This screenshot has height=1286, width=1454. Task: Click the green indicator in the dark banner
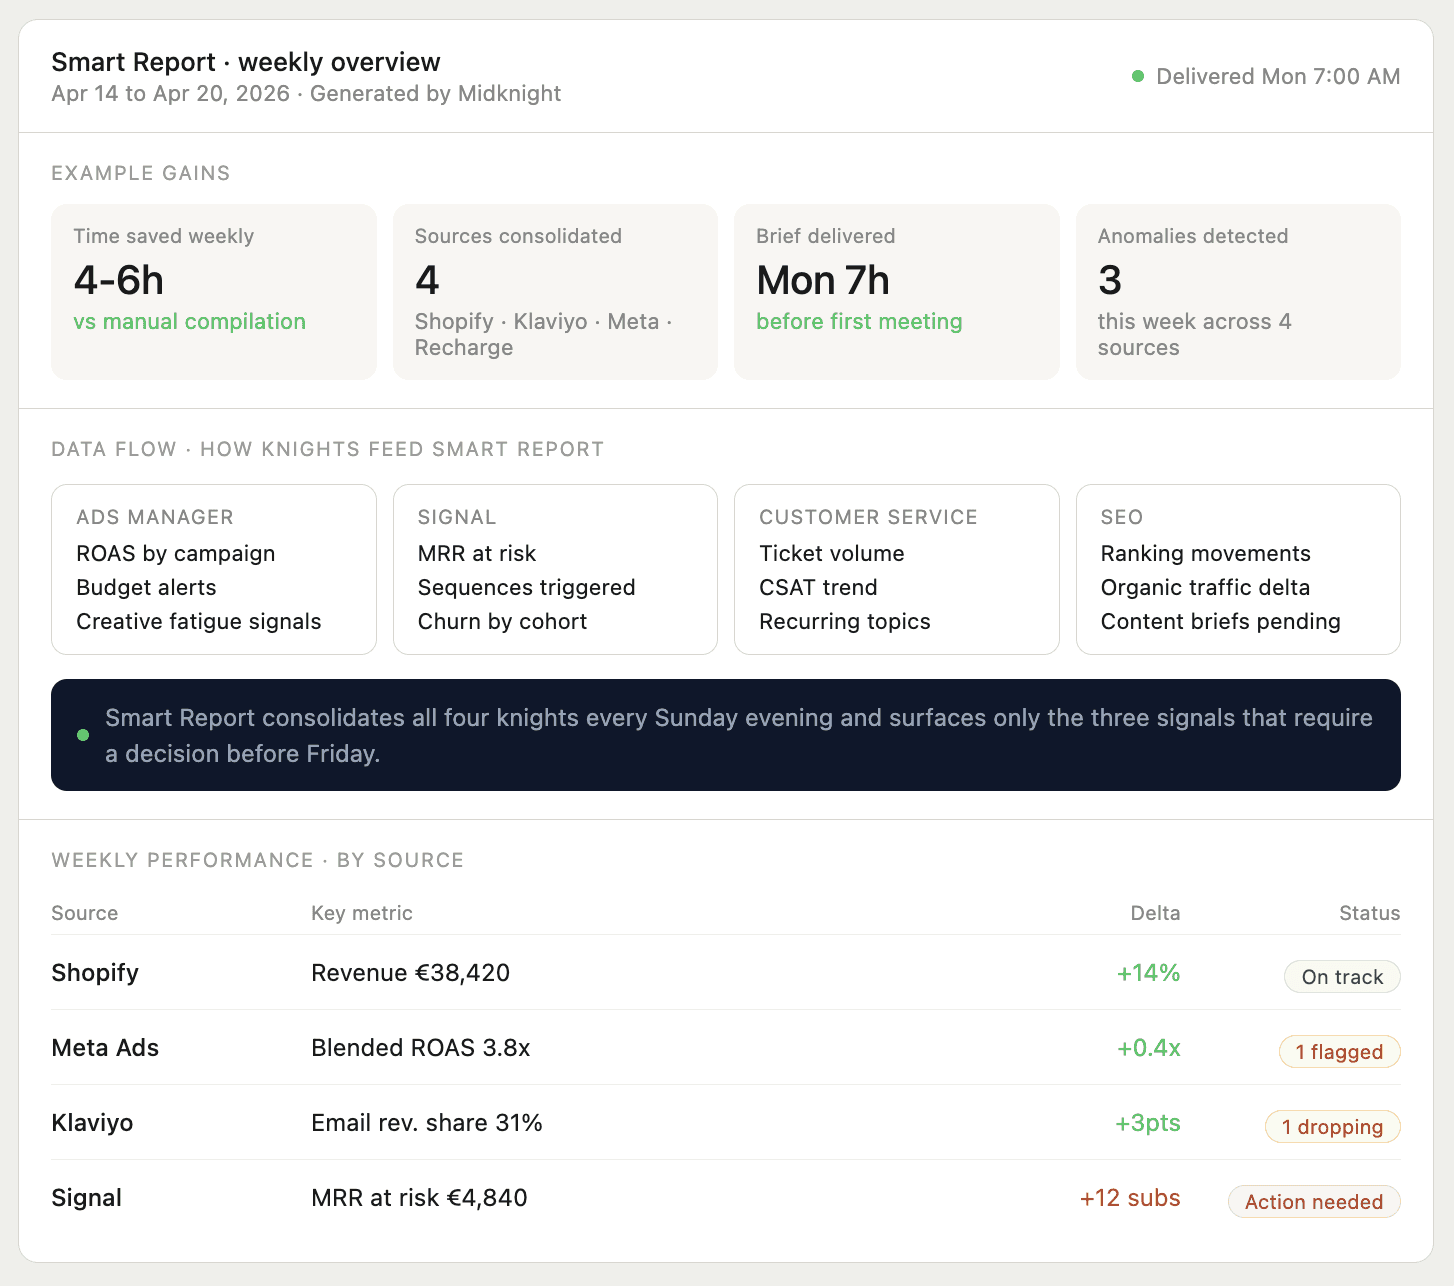click(84, 734)
